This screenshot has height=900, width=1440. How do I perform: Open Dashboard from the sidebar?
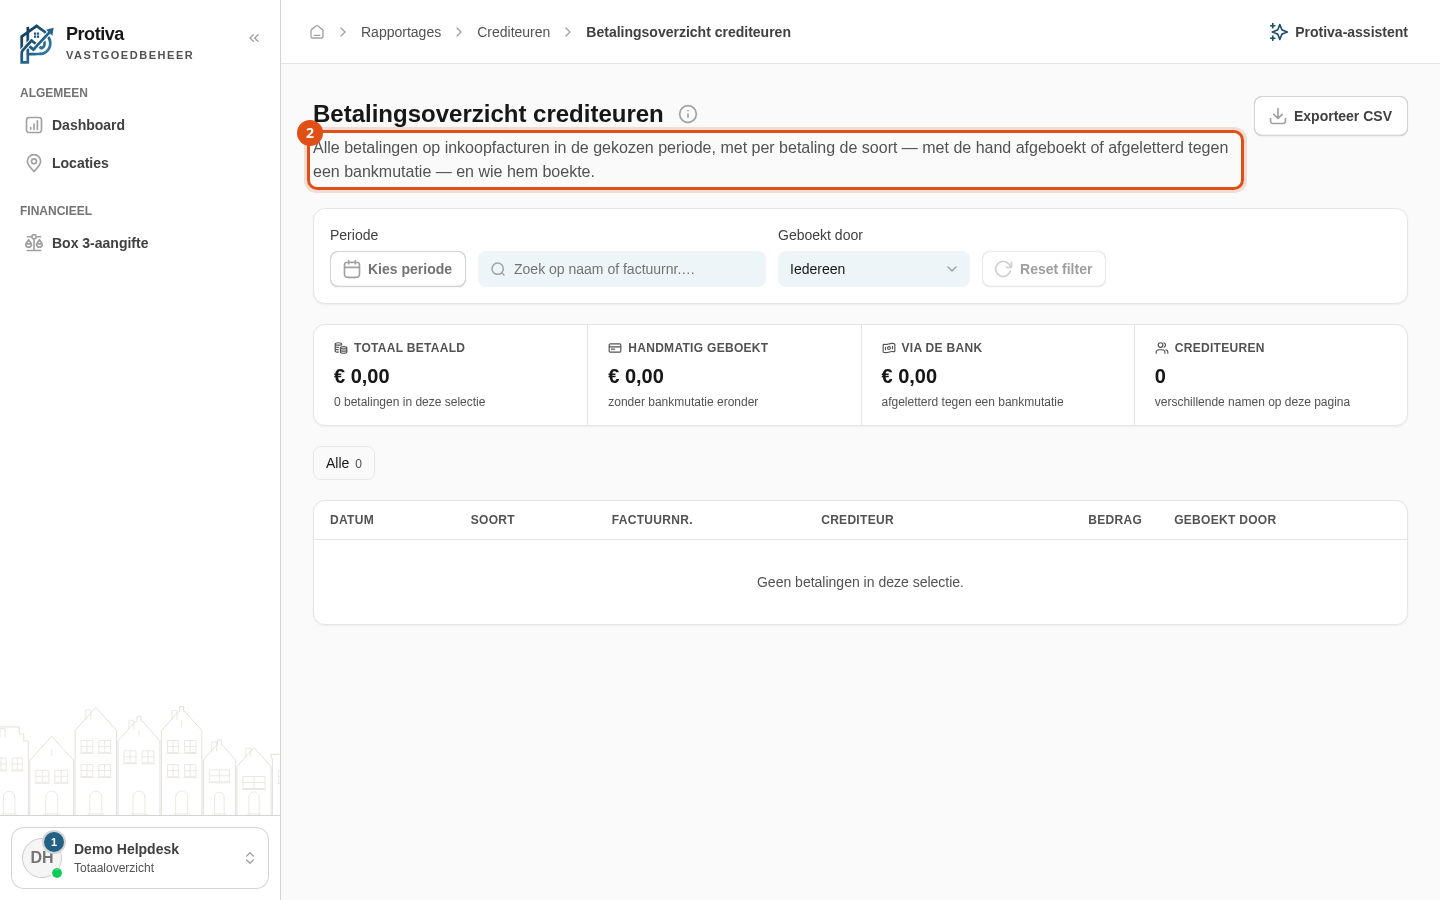pyautogui.click(x=140, y=125)
